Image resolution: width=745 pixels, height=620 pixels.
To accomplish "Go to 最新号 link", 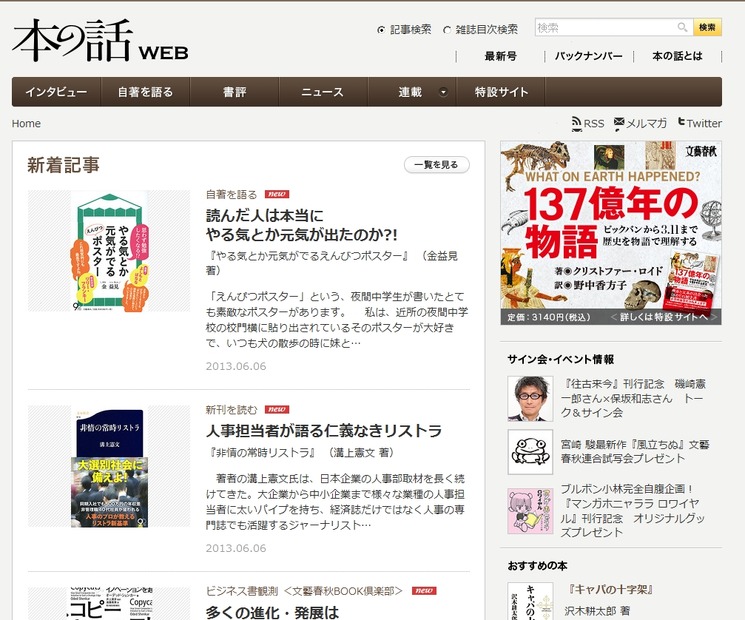I will point(500,56).
